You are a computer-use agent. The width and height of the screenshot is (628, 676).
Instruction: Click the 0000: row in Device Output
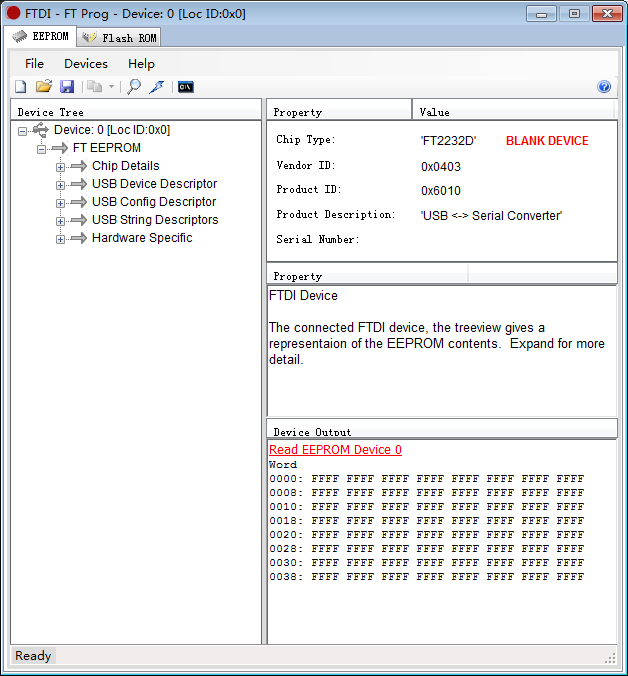(x=426, y=479)
